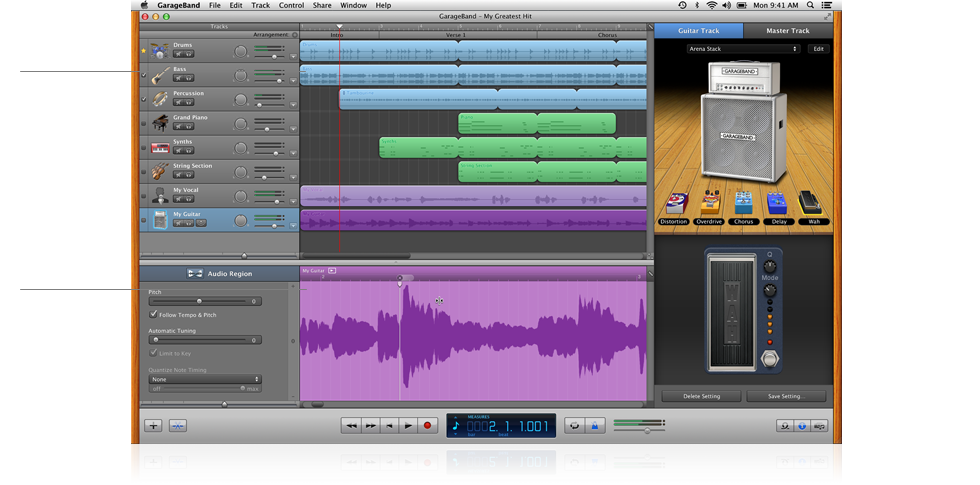Image resolution: width=980 pixels, height=485 pixels.
Task: Select the Wah pedal thumbnail
Action: click(811, 203)
